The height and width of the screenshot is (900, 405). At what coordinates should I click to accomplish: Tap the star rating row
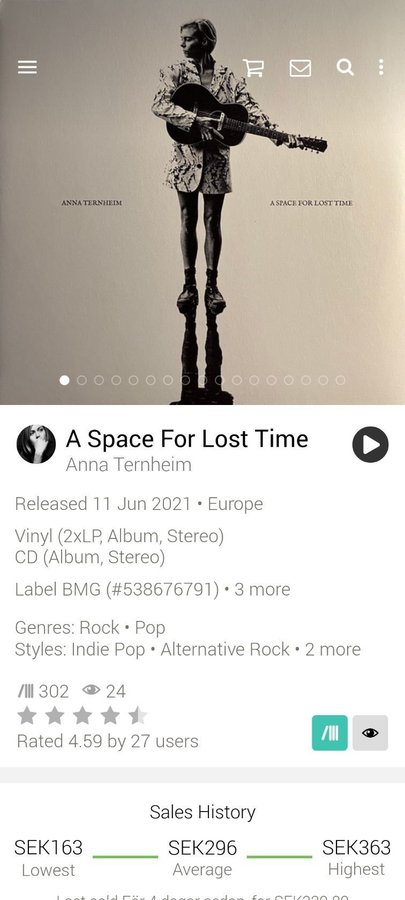coord(82,716)
